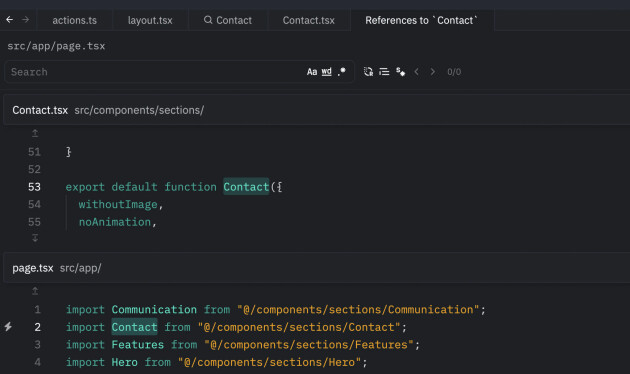Click the src/app/page.tsx breadcrumb path

click(x=56, y=46)
